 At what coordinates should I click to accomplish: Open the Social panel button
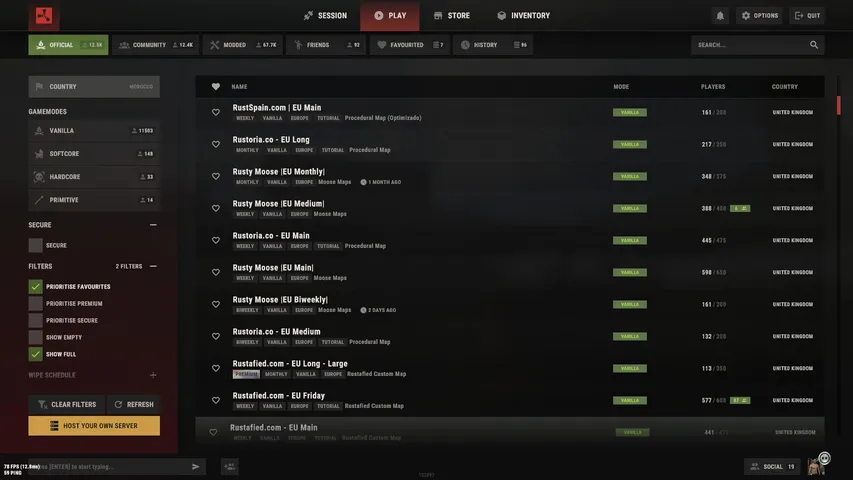click(772, 466)
